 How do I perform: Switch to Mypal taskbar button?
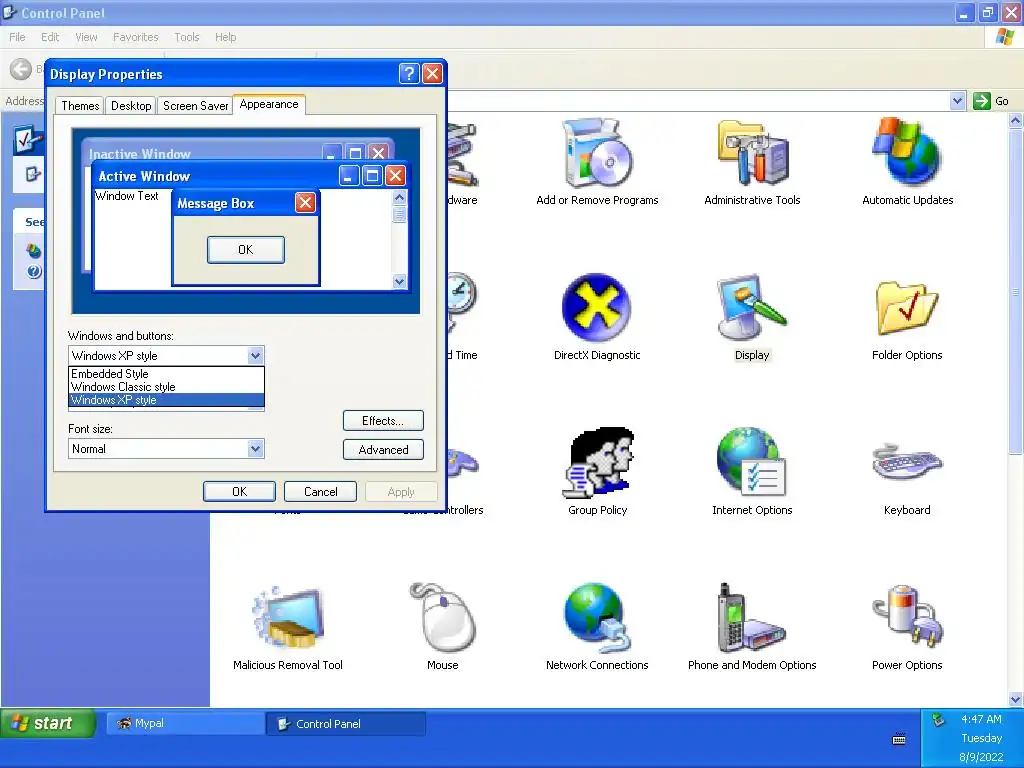pos(185,723)
